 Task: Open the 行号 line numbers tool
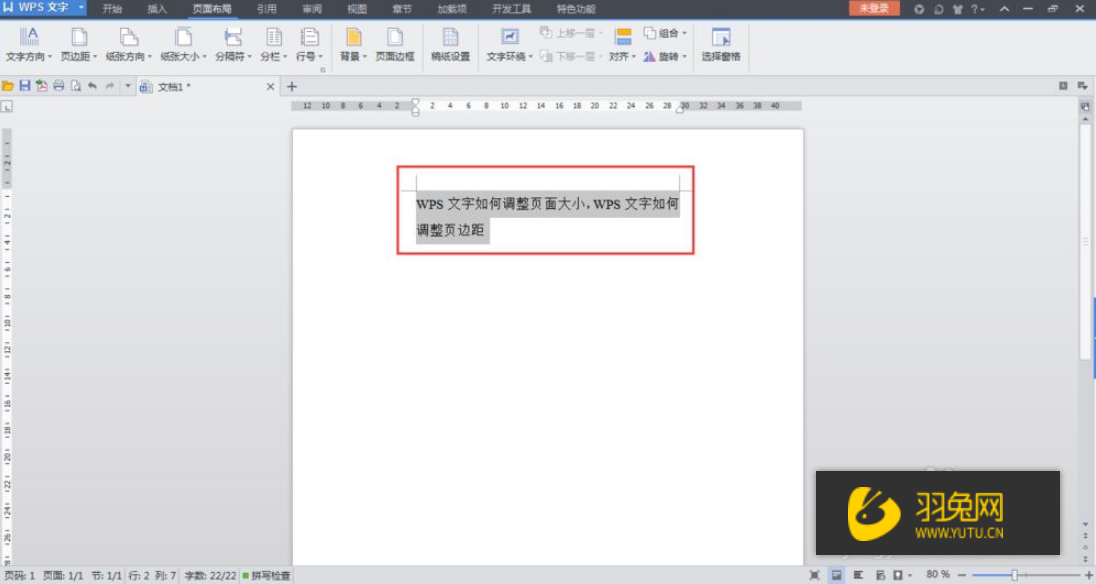pos(309,45)
